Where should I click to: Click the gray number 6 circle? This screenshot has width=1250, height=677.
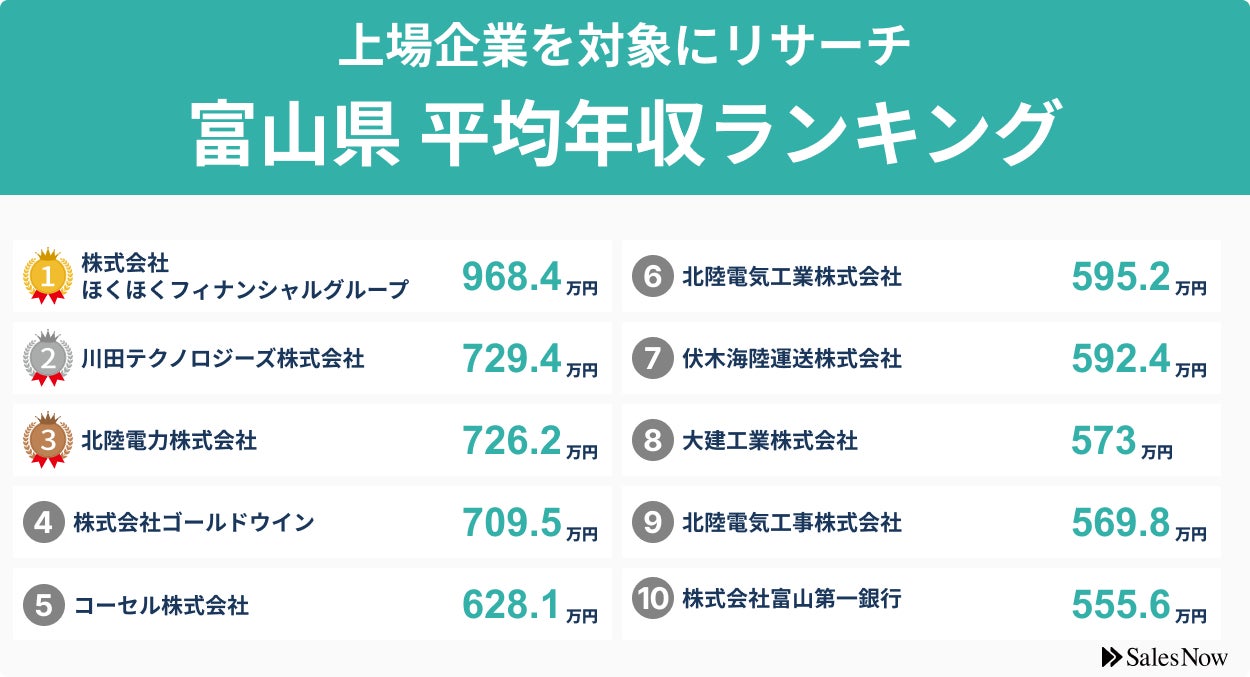(652, 277)
